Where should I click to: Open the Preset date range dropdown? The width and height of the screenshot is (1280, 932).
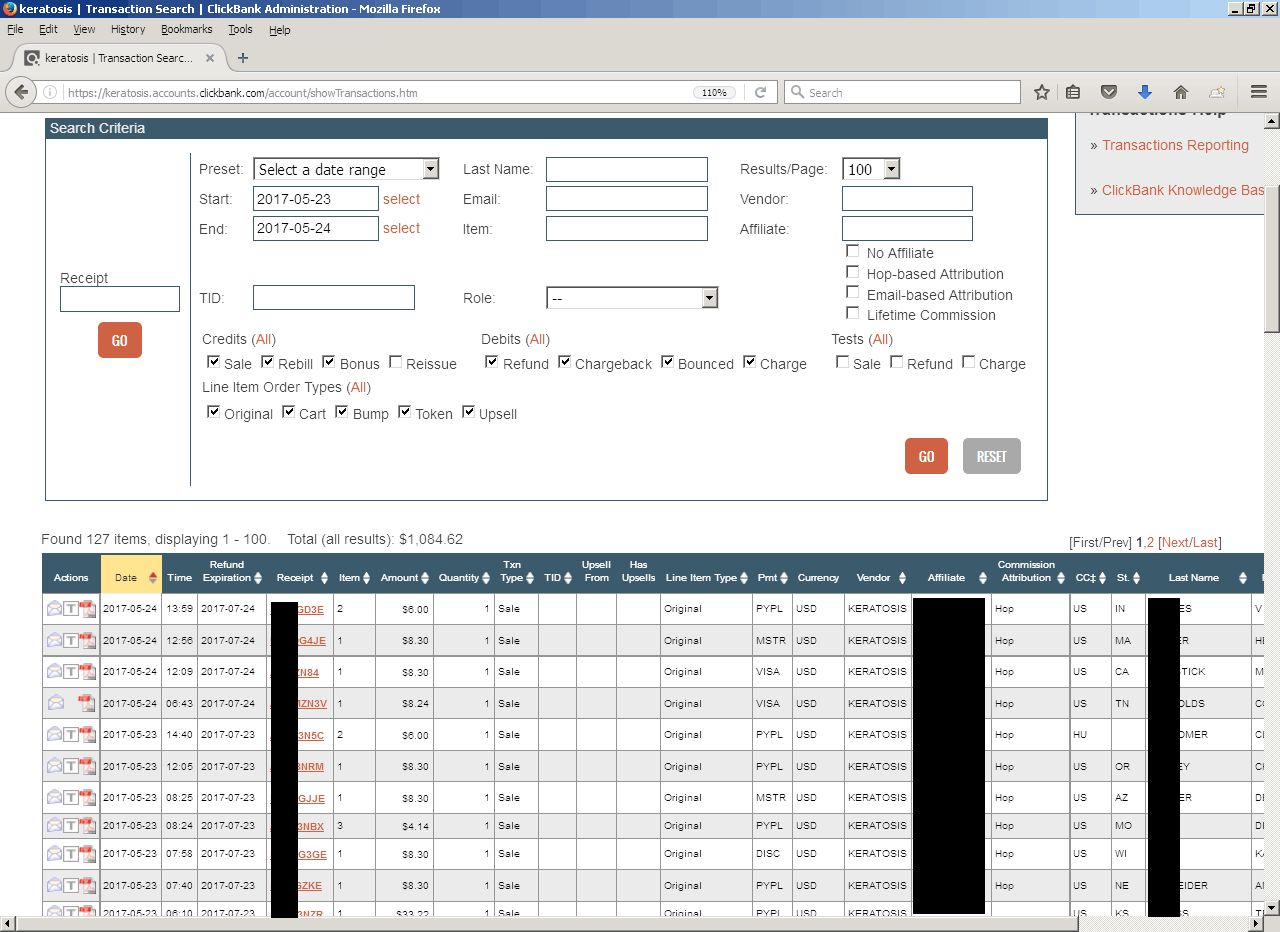[346, 169]
